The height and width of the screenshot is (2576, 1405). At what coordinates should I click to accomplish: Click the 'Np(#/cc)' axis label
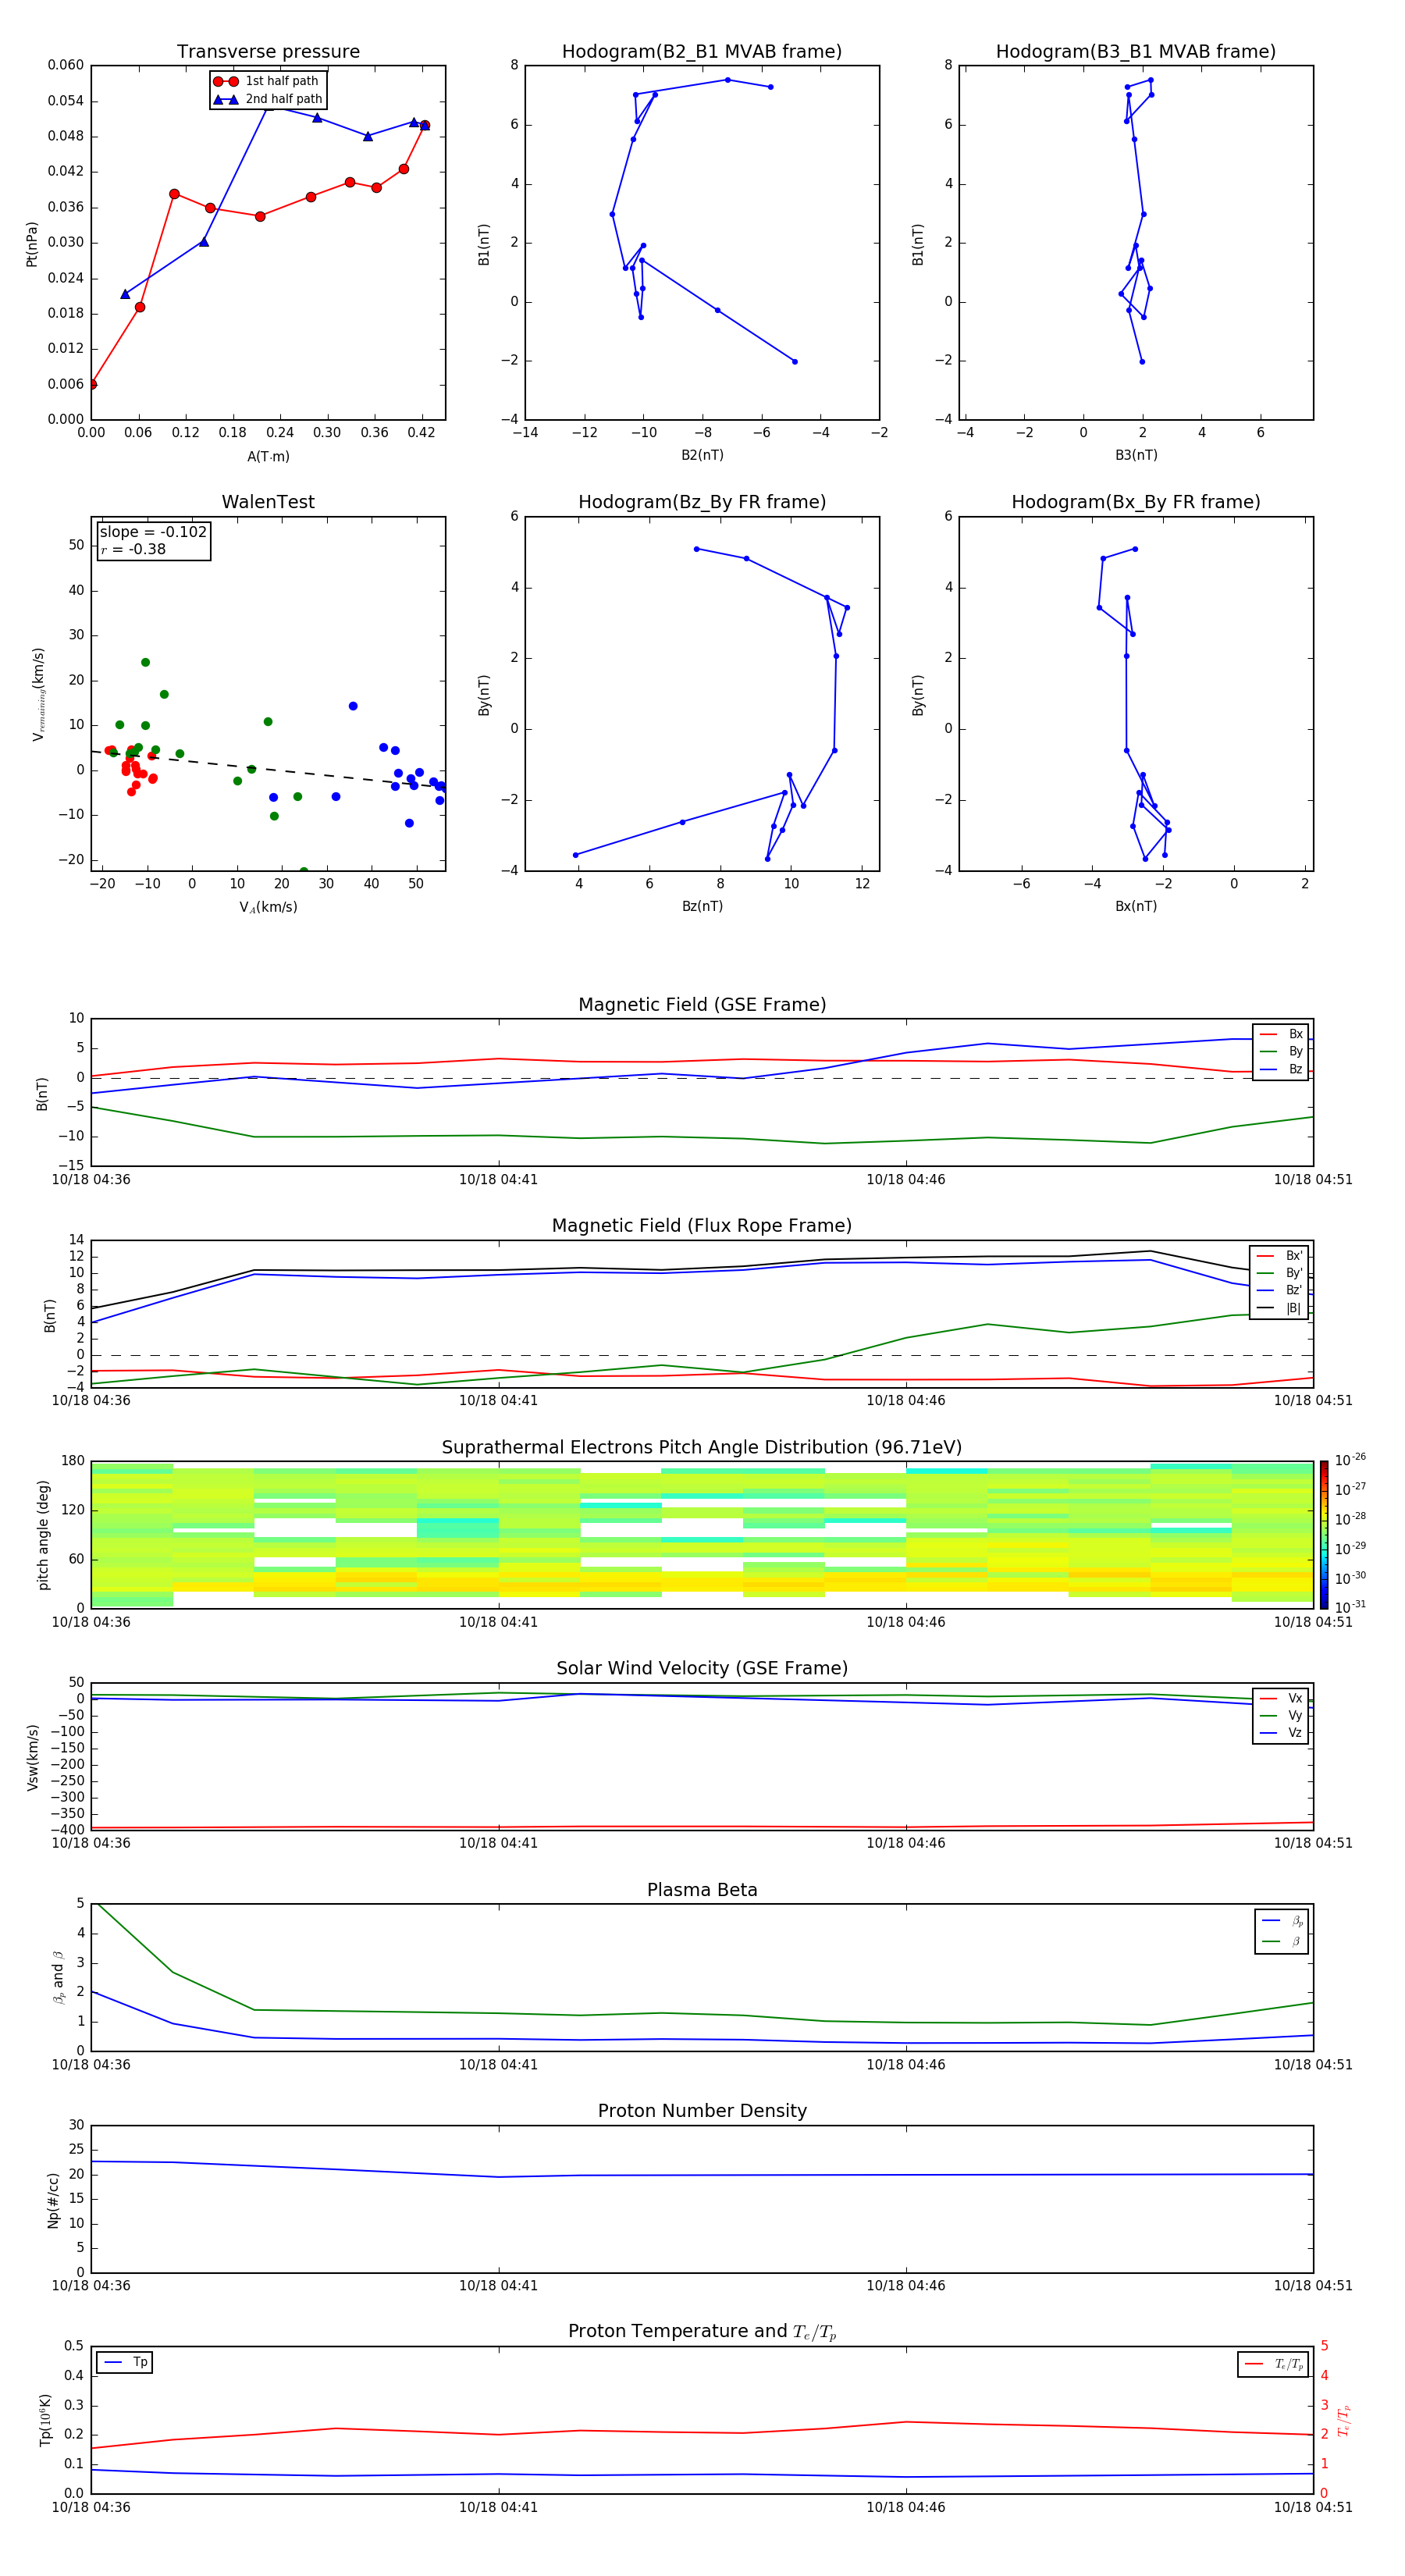click(53, 2200)
